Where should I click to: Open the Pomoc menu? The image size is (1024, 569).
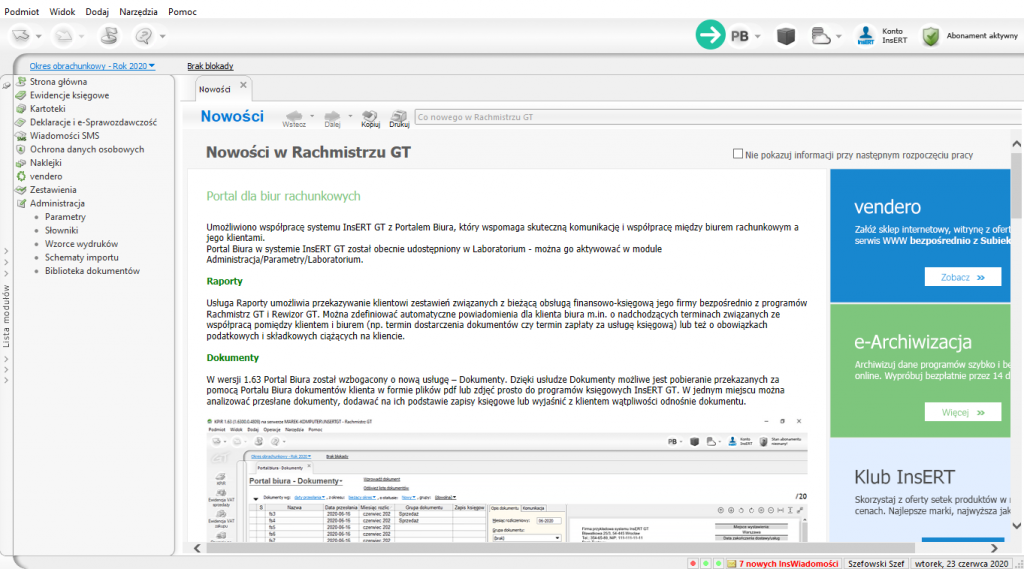182,12
